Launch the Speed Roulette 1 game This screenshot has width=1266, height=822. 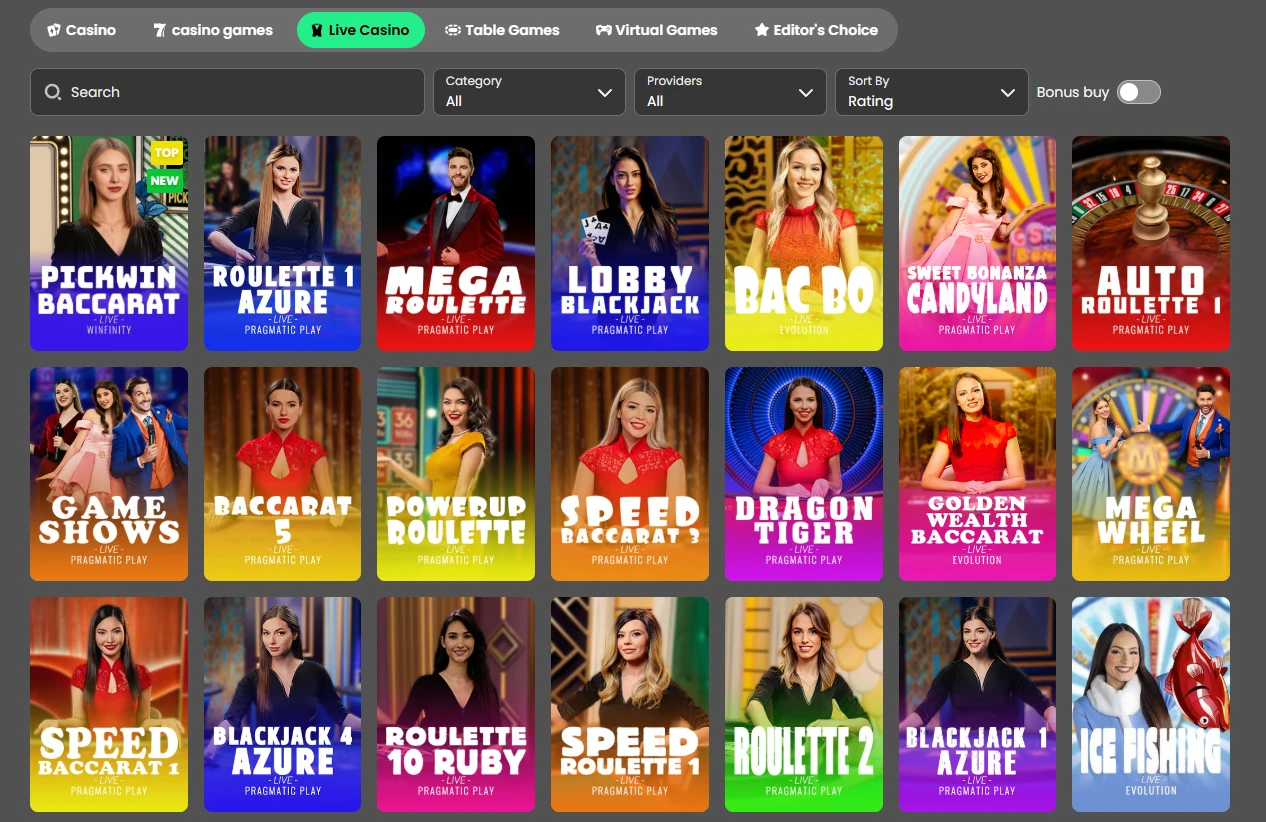point(630,705)
